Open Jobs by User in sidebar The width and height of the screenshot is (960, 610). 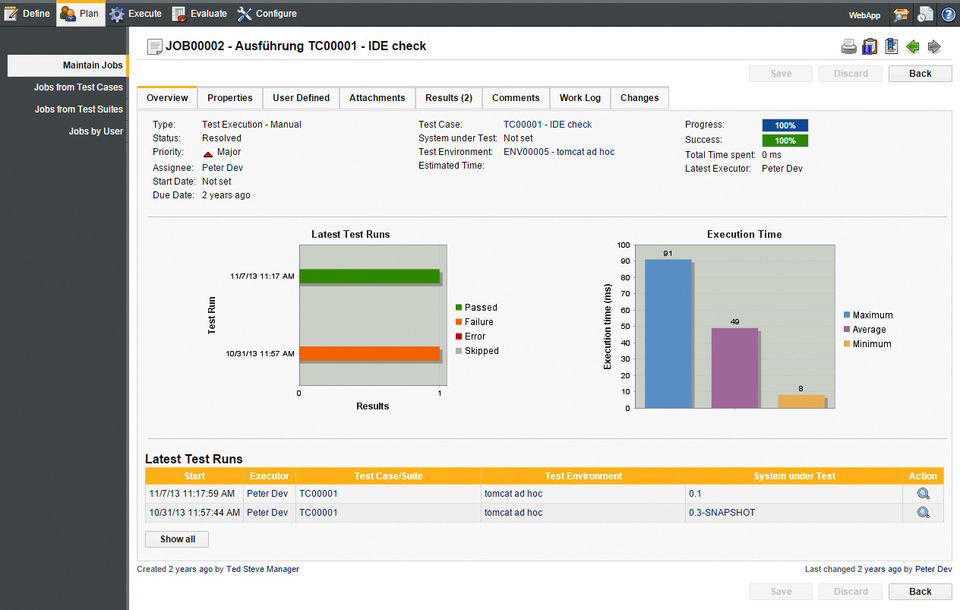[96, 132]
